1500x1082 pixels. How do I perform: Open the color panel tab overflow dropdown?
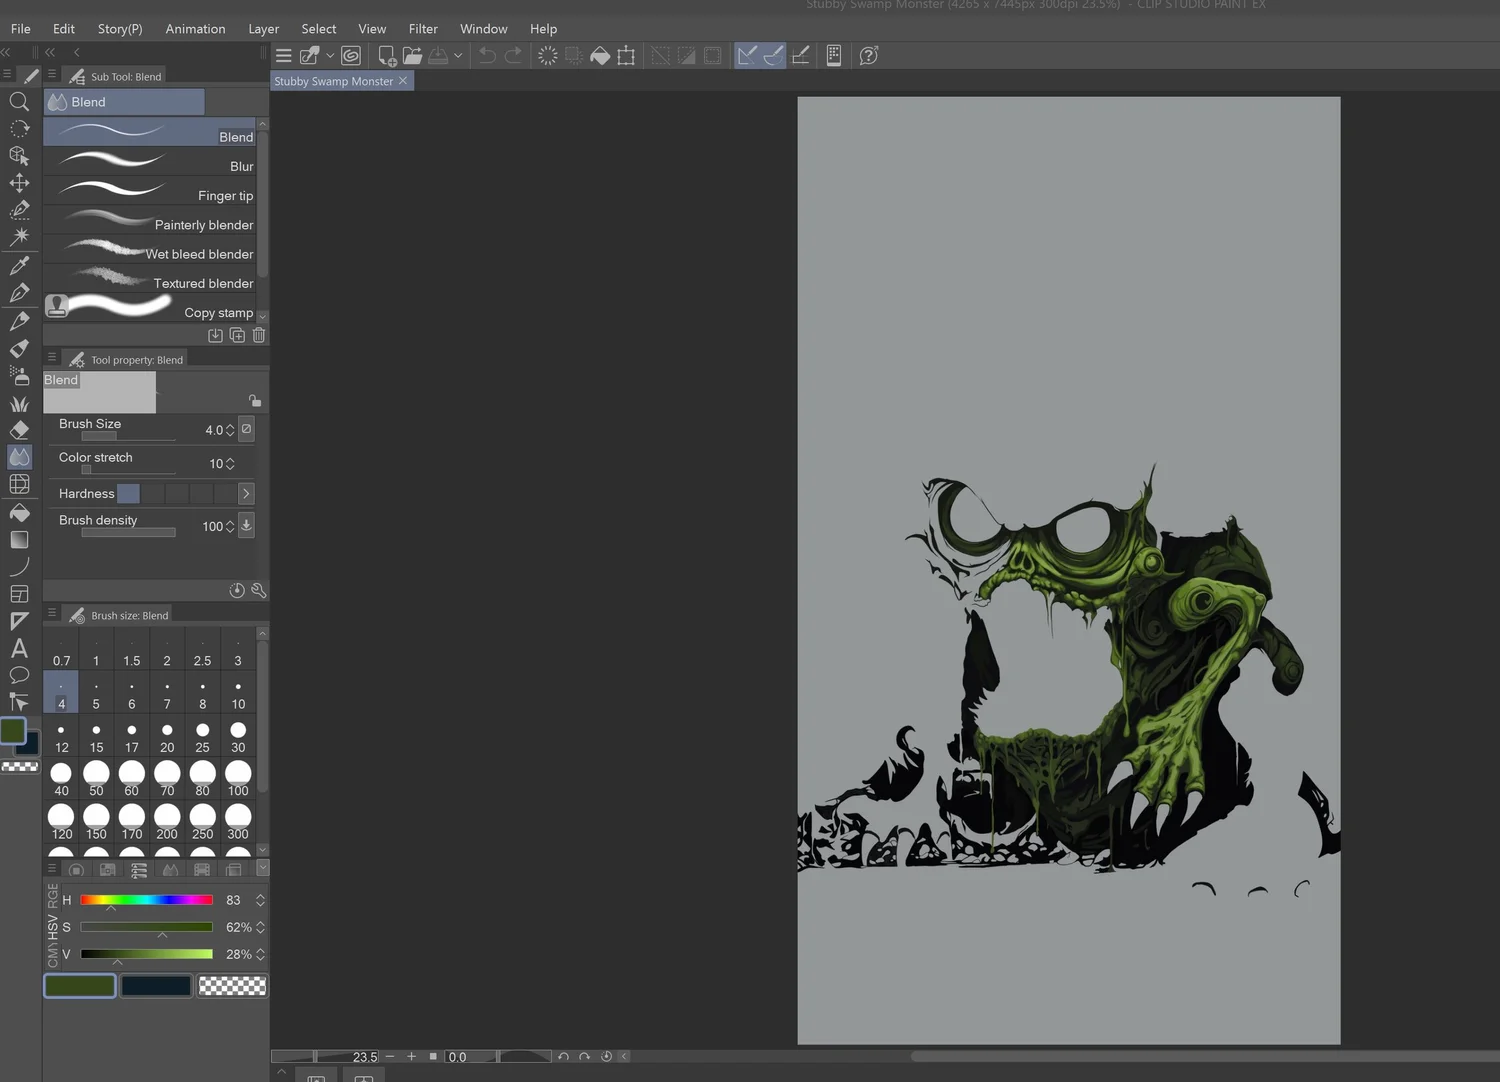coord(263,868)
